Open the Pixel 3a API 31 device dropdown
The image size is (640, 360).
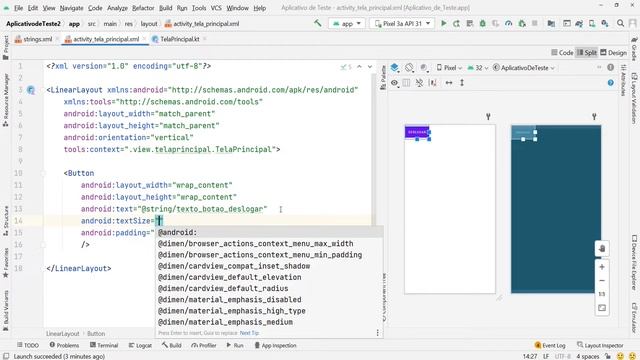pyautogui.click(x=402, y=24)
